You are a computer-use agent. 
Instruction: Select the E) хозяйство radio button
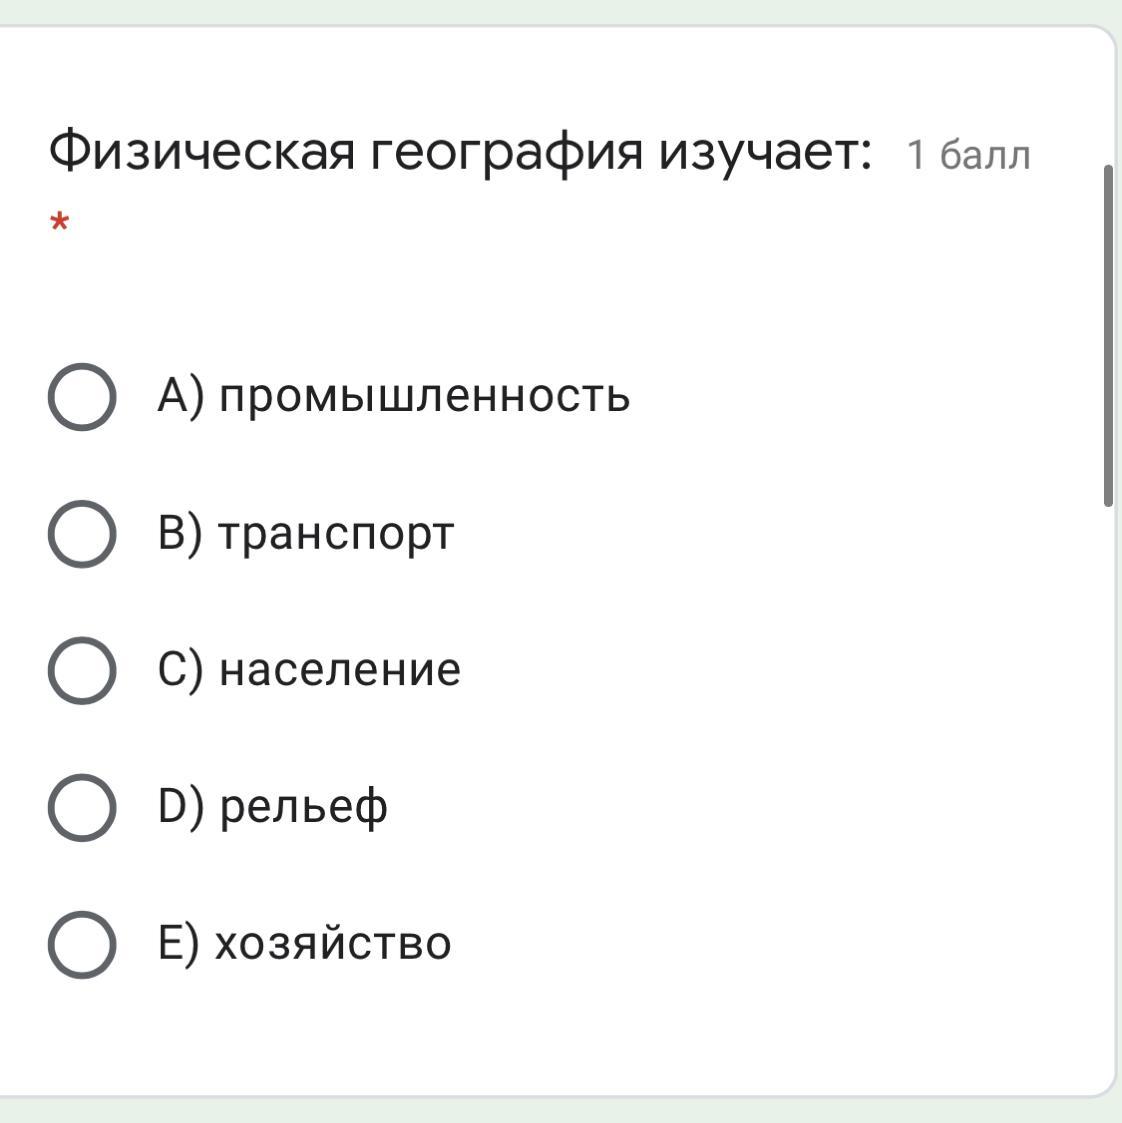(82, 945)
